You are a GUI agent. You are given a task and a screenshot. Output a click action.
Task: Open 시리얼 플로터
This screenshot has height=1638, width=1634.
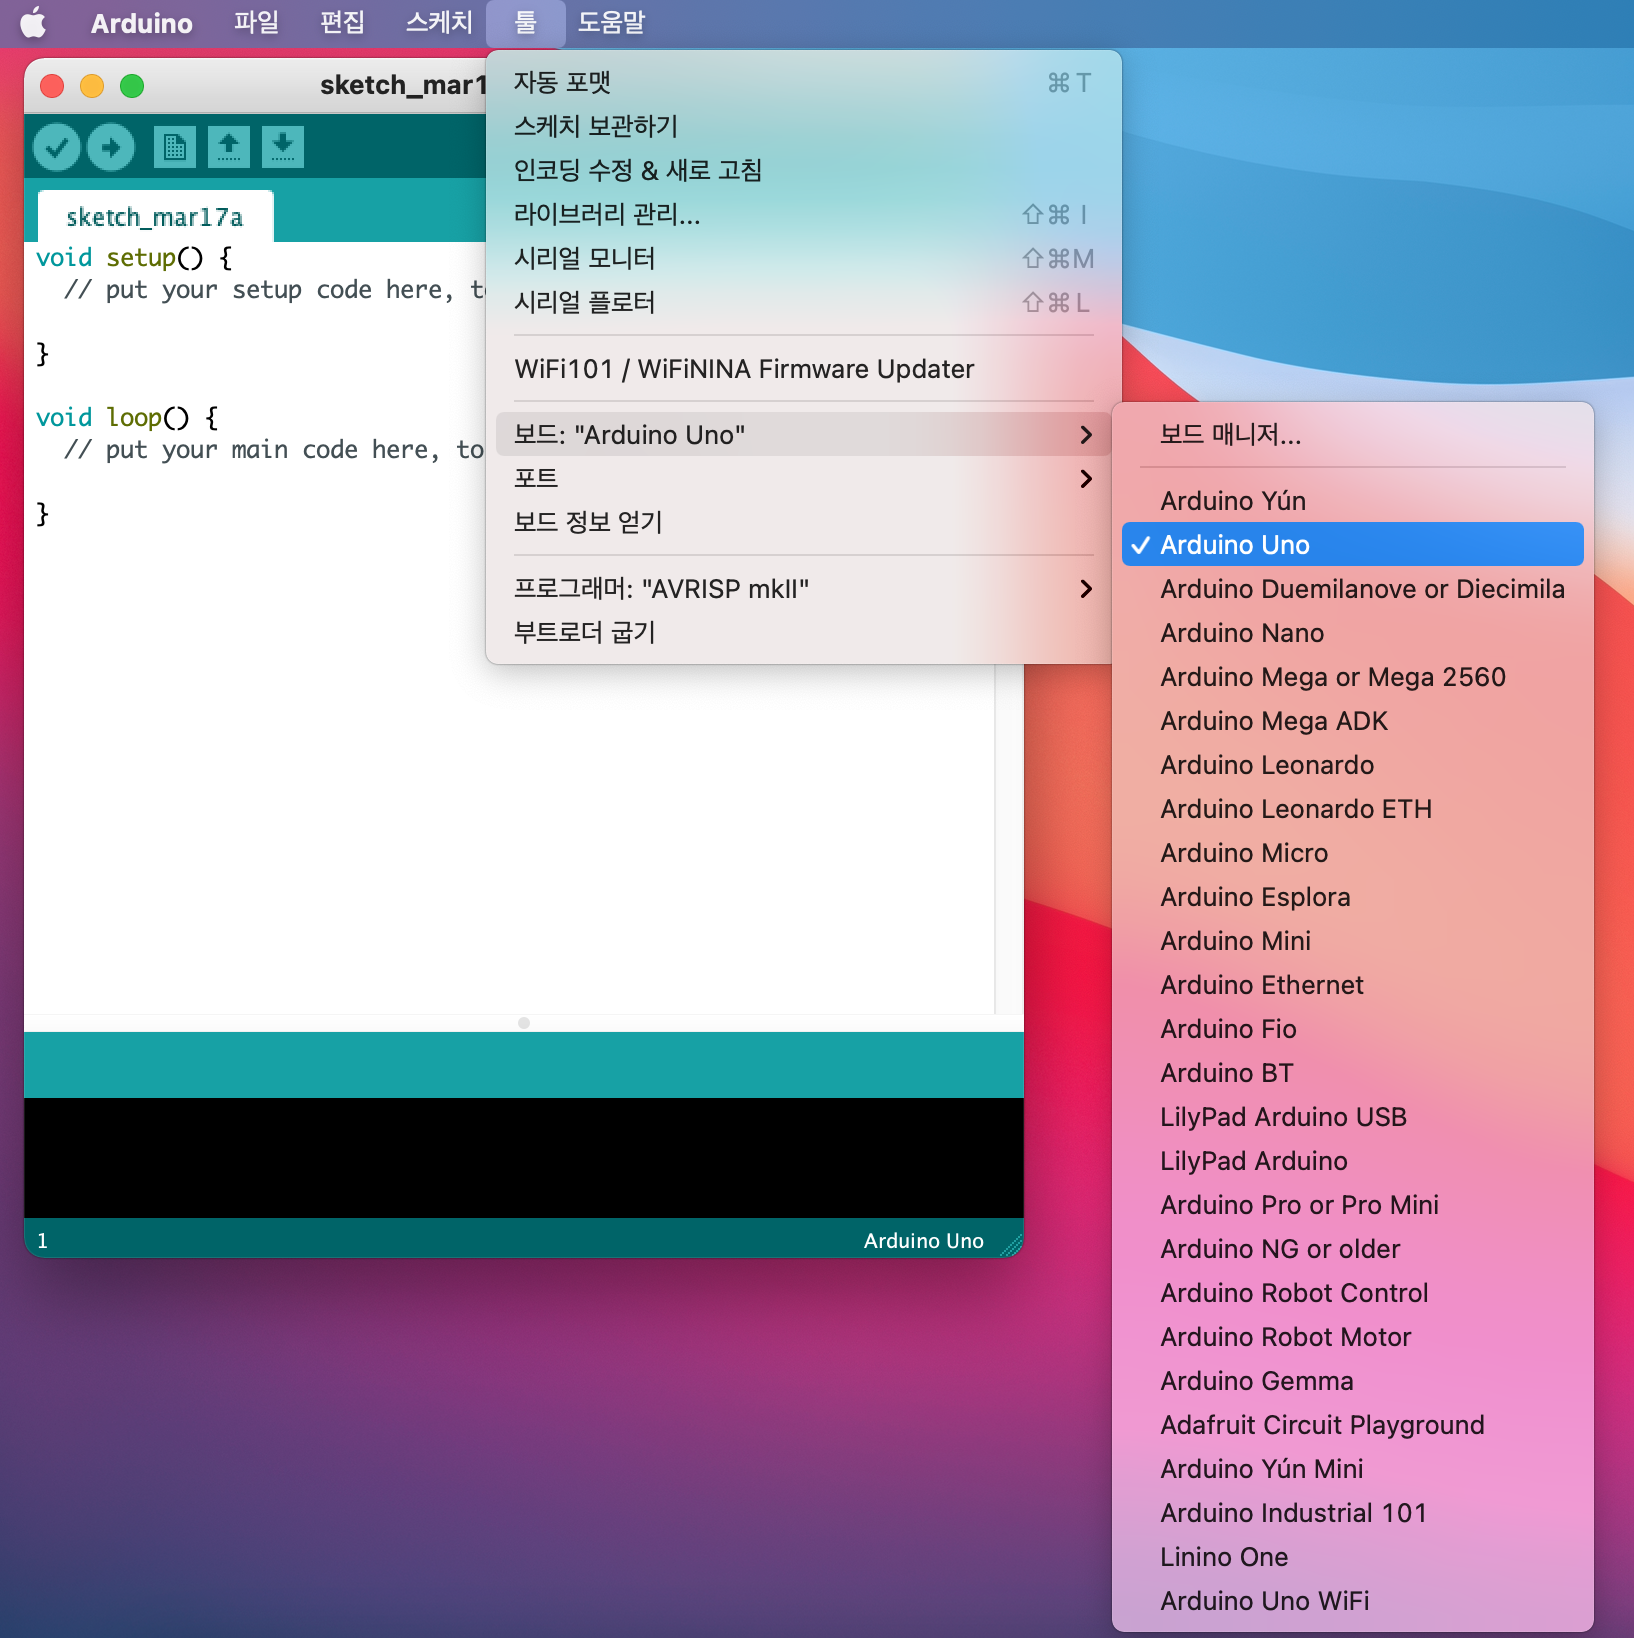[803, 302]
